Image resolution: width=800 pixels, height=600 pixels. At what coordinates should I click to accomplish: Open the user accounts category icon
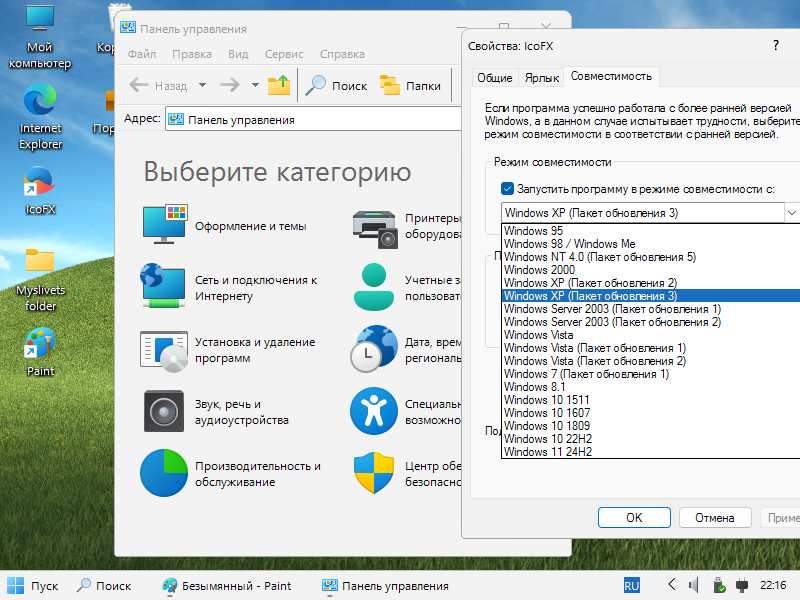coord(374,287)
